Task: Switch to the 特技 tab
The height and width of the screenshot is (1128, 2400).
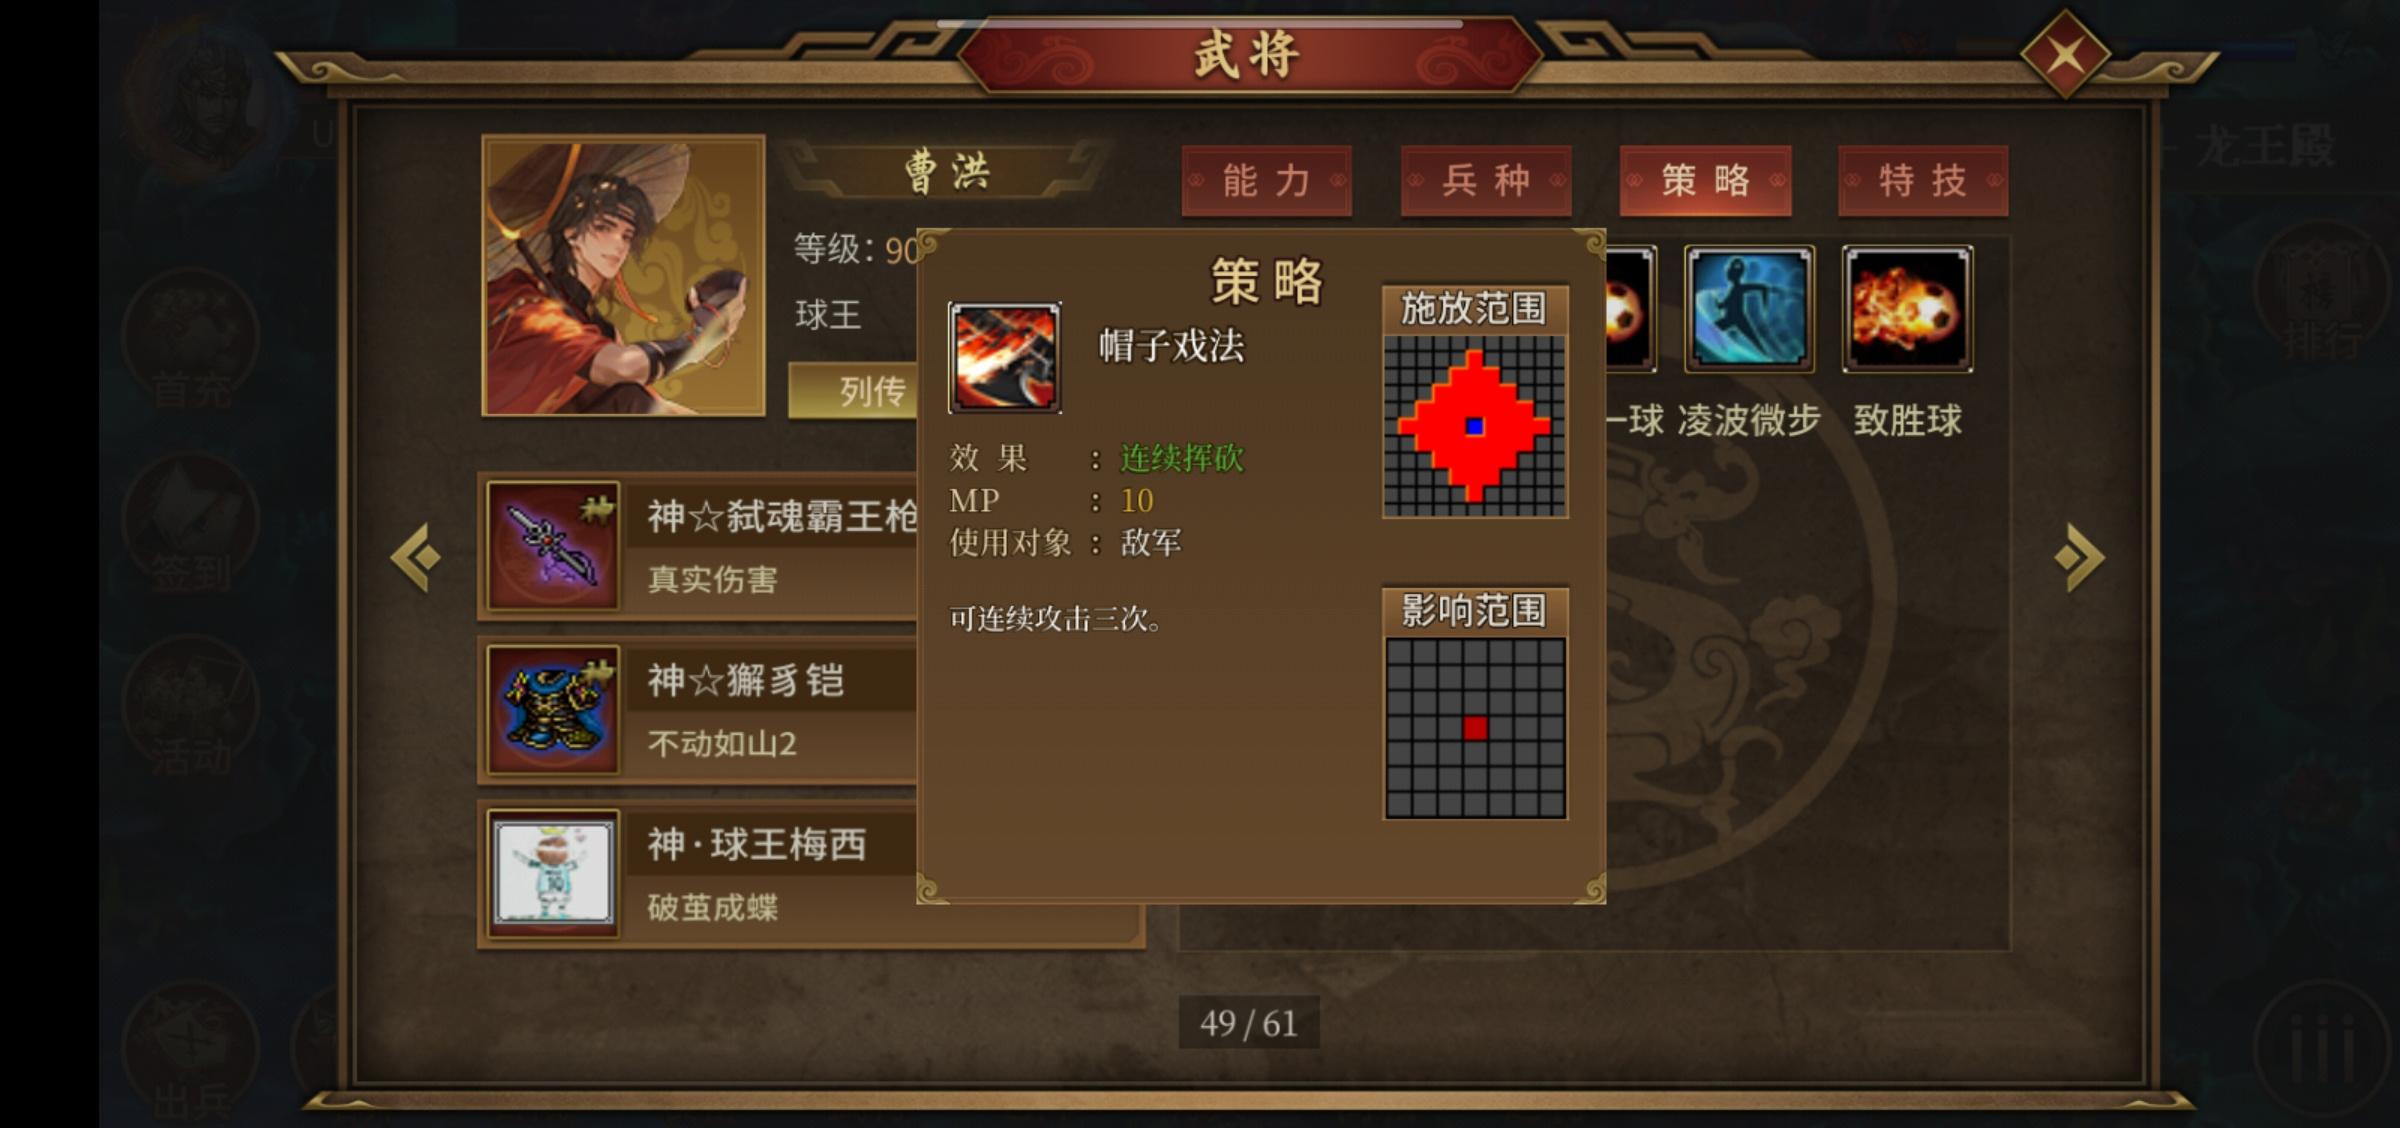Action: 1923,181
